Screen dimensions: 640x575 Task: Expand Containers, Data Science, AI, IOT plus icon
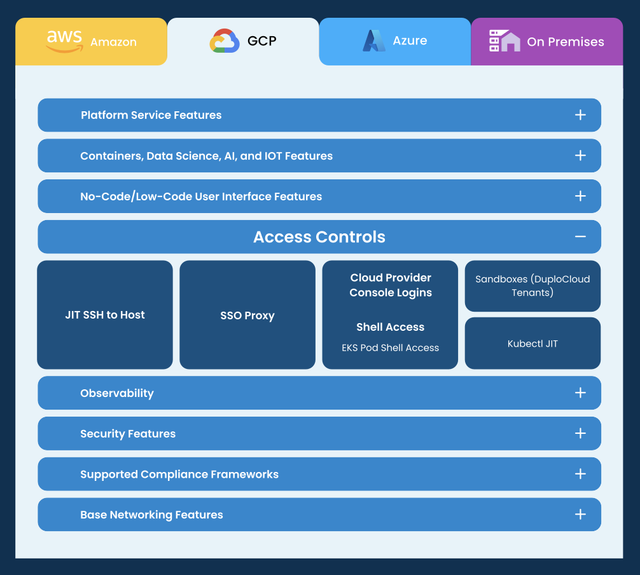pyautogui.click(x=580, y=155)
